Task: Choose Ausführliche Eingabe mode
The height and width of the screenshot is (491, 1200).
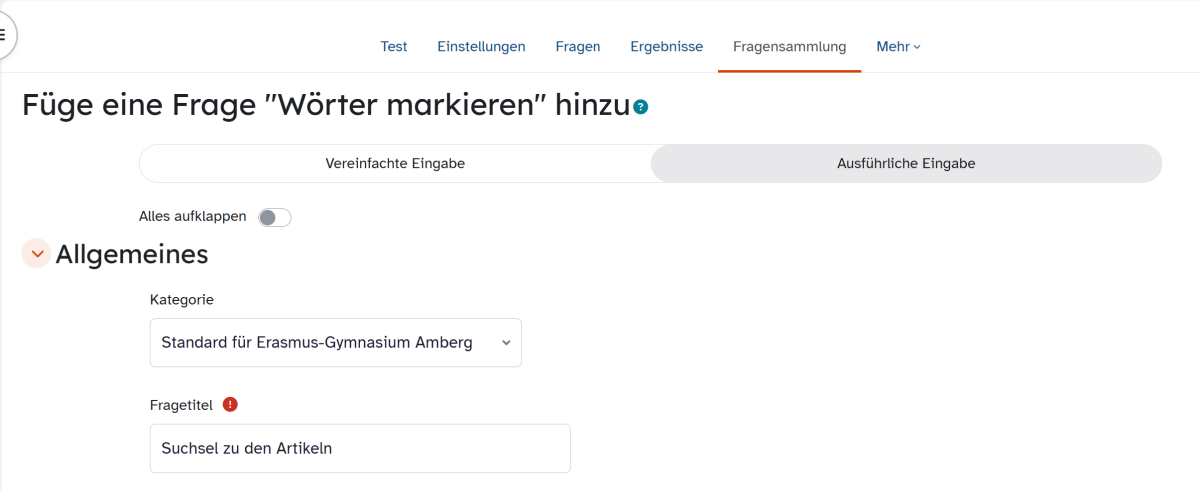Action: click(906, 164)
